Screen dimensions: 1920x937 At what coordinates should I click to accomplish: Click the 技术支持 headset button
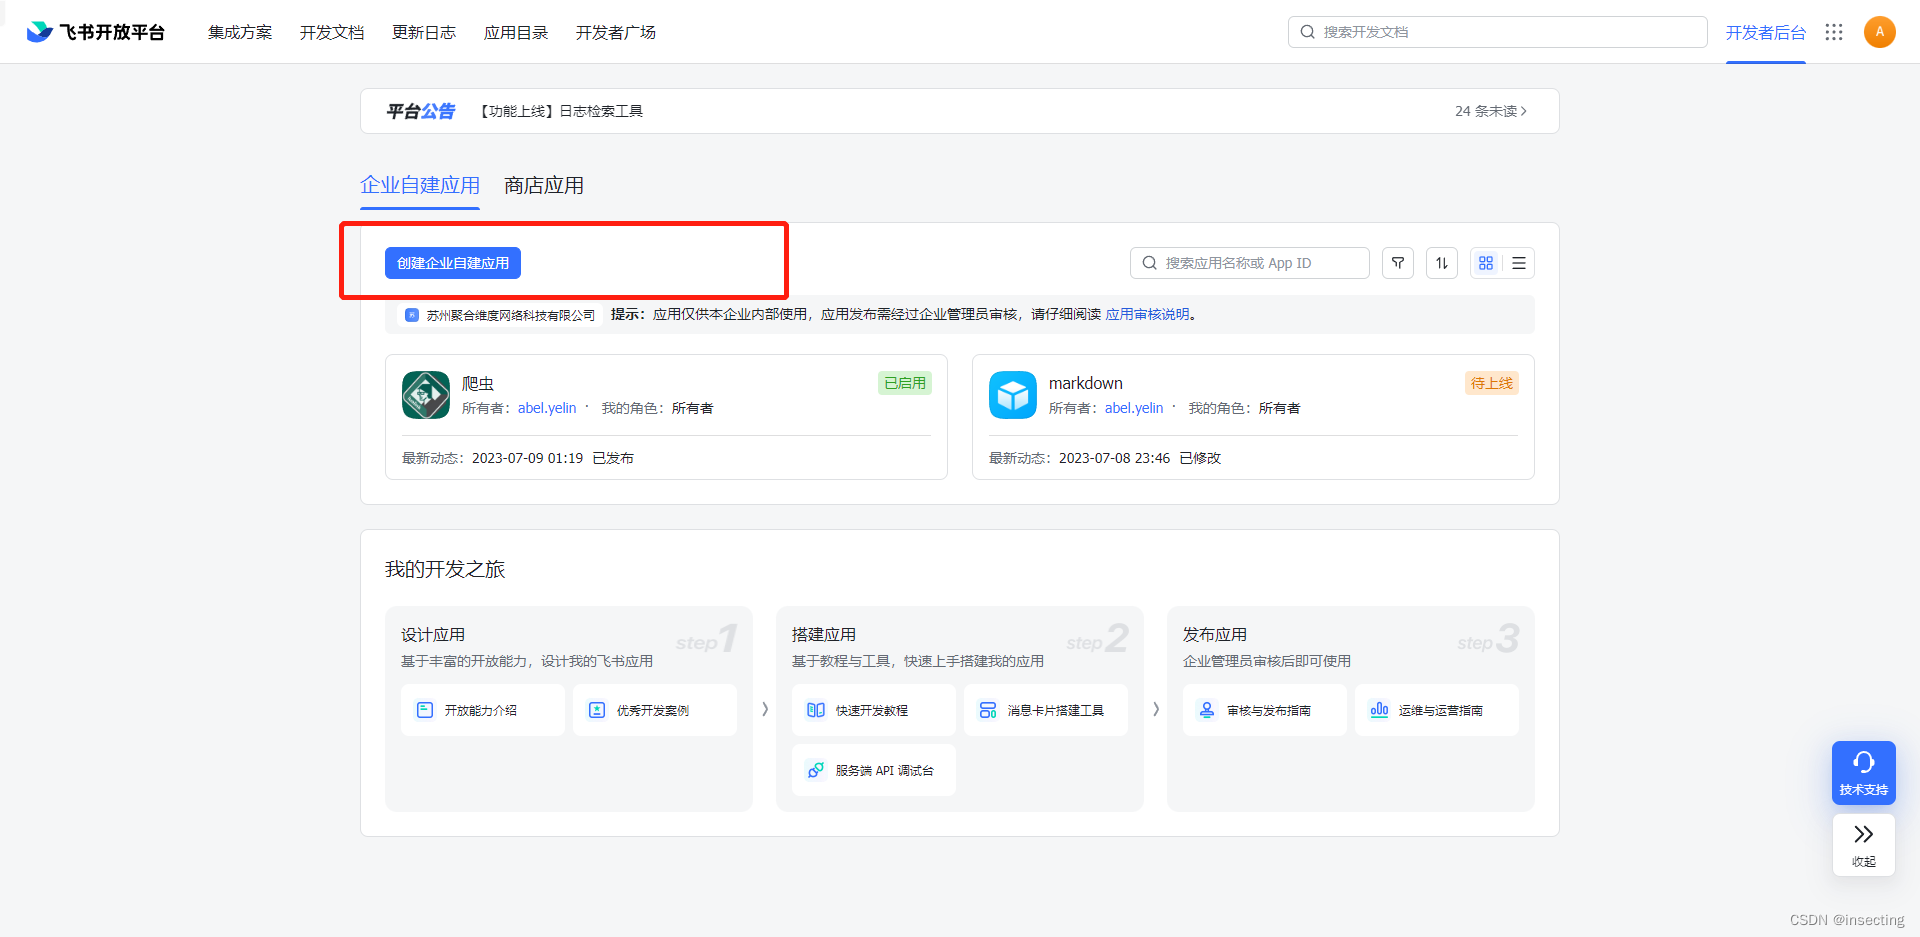pos(1864,773)
